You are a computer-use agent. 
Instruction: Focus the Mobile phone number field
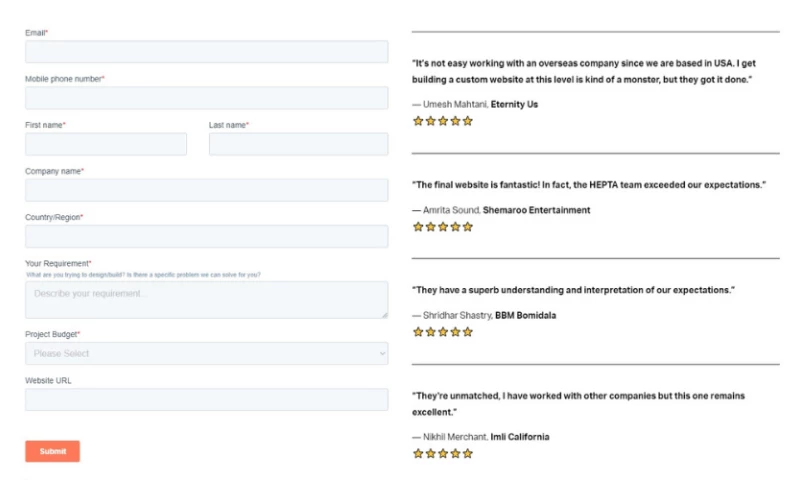point(206,98)
